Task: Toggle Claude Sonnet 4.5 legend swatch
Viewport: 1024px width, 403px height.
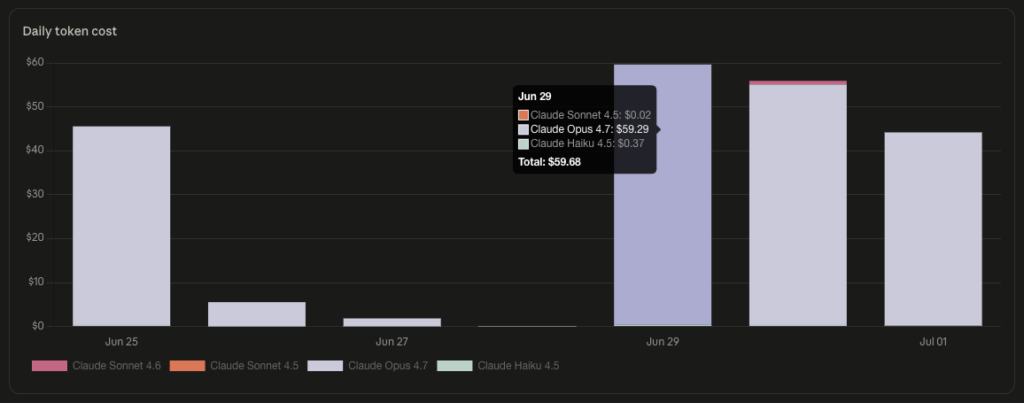Action: (x=187, y=366)
